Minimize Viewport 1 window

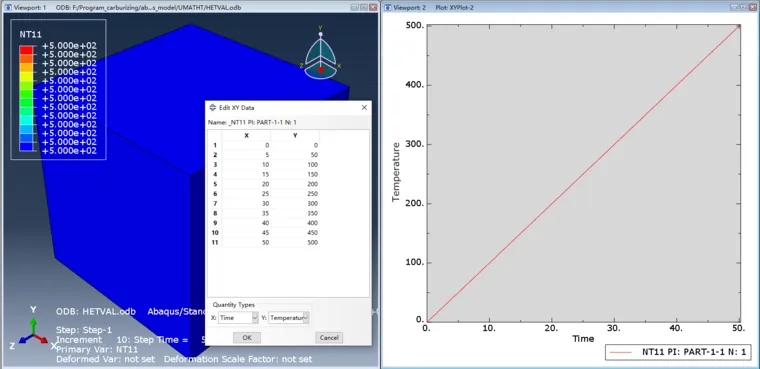[355, 7]
